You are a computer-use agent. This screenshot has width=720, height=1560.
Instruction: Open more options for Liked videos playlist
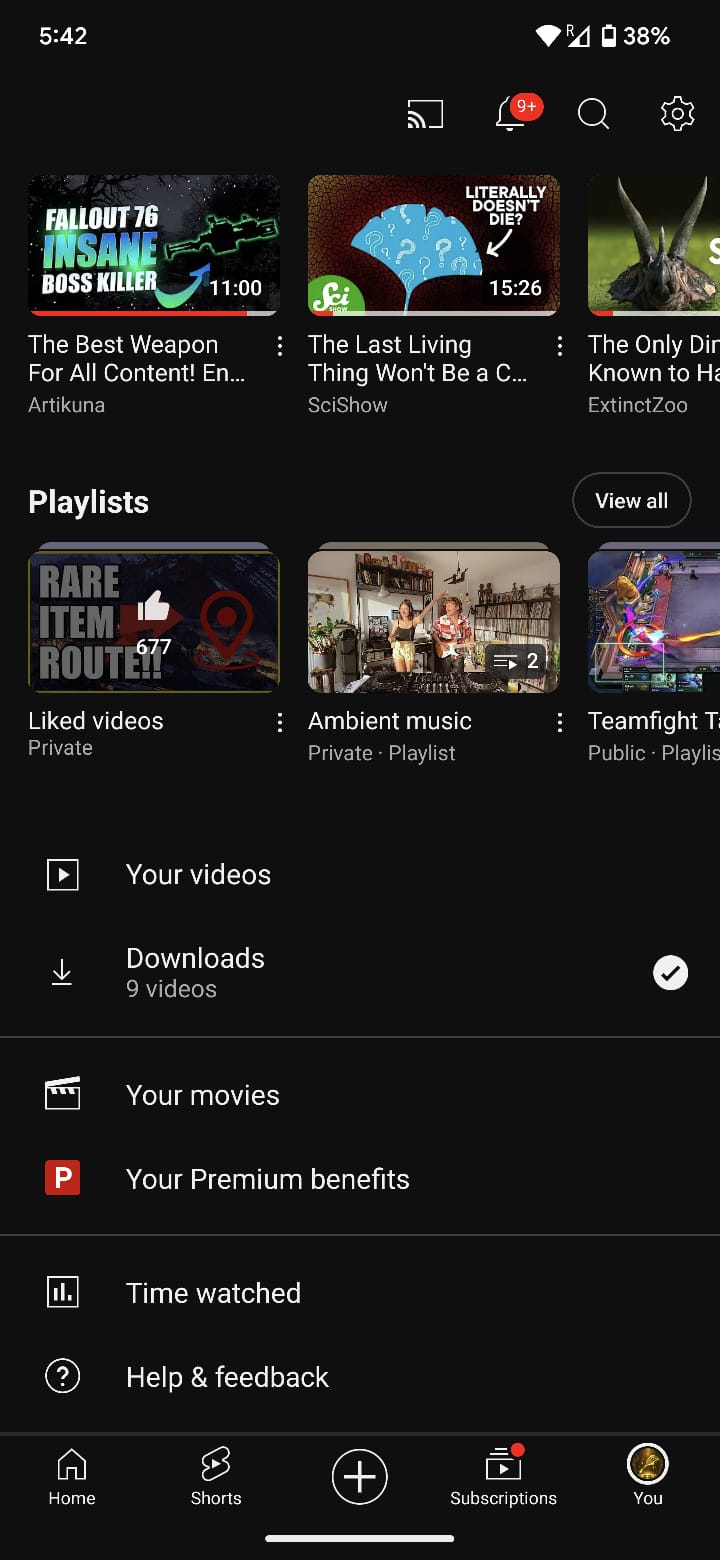click(x=280, y=722)
